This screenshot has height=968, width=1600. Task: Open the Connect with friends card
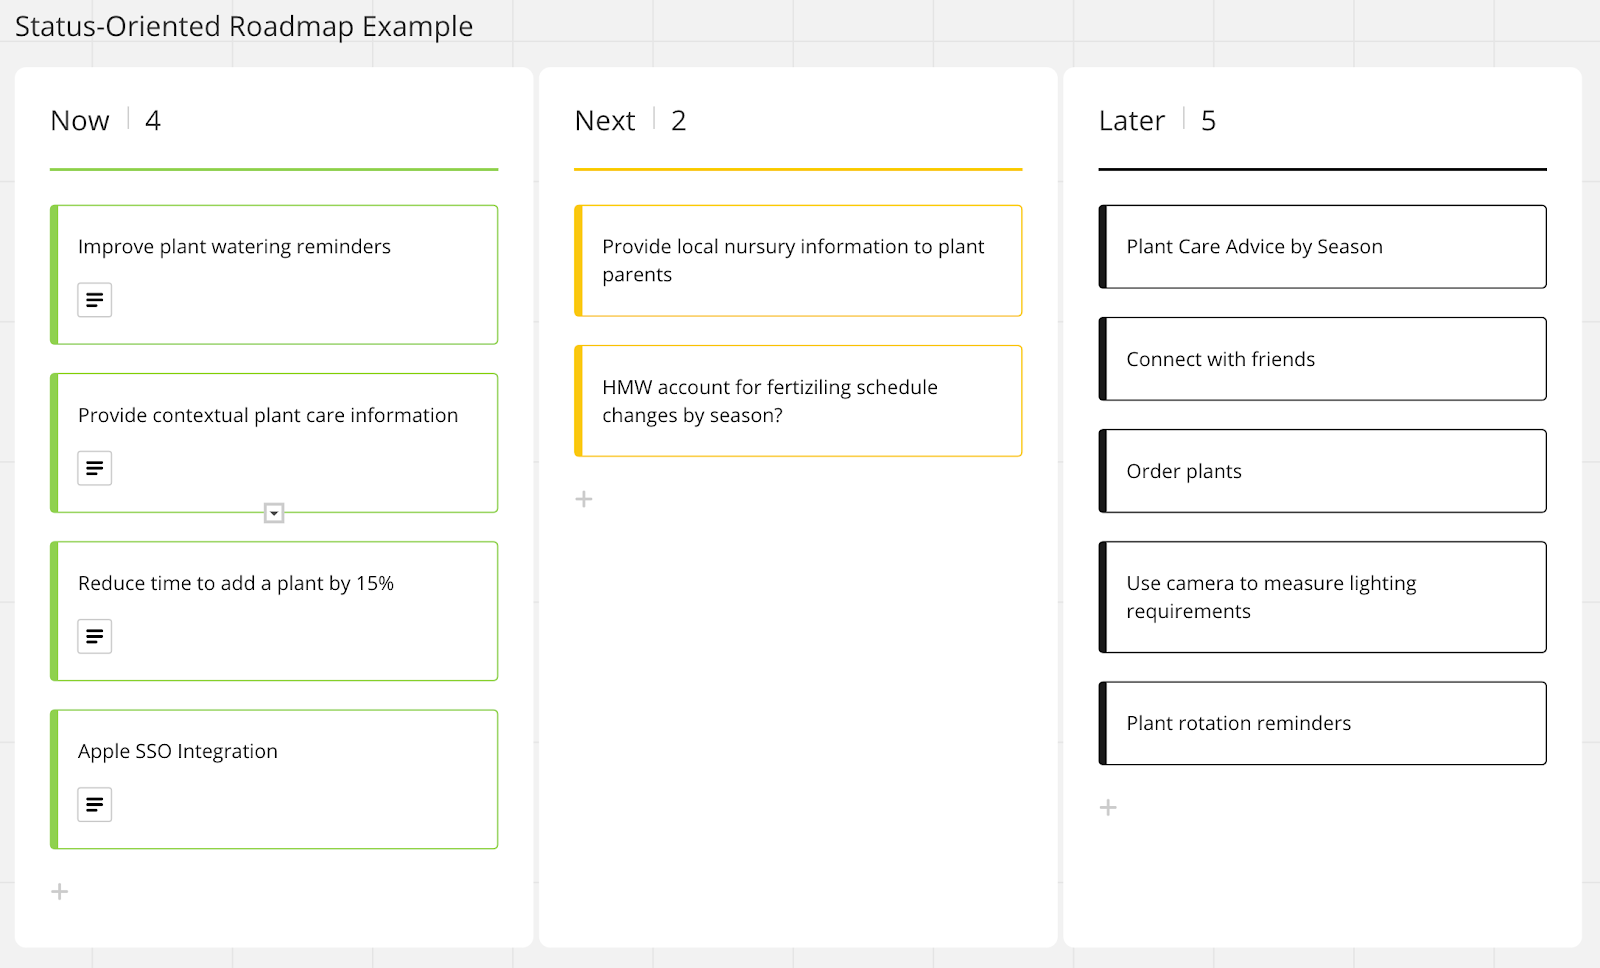click(1322, 359)
